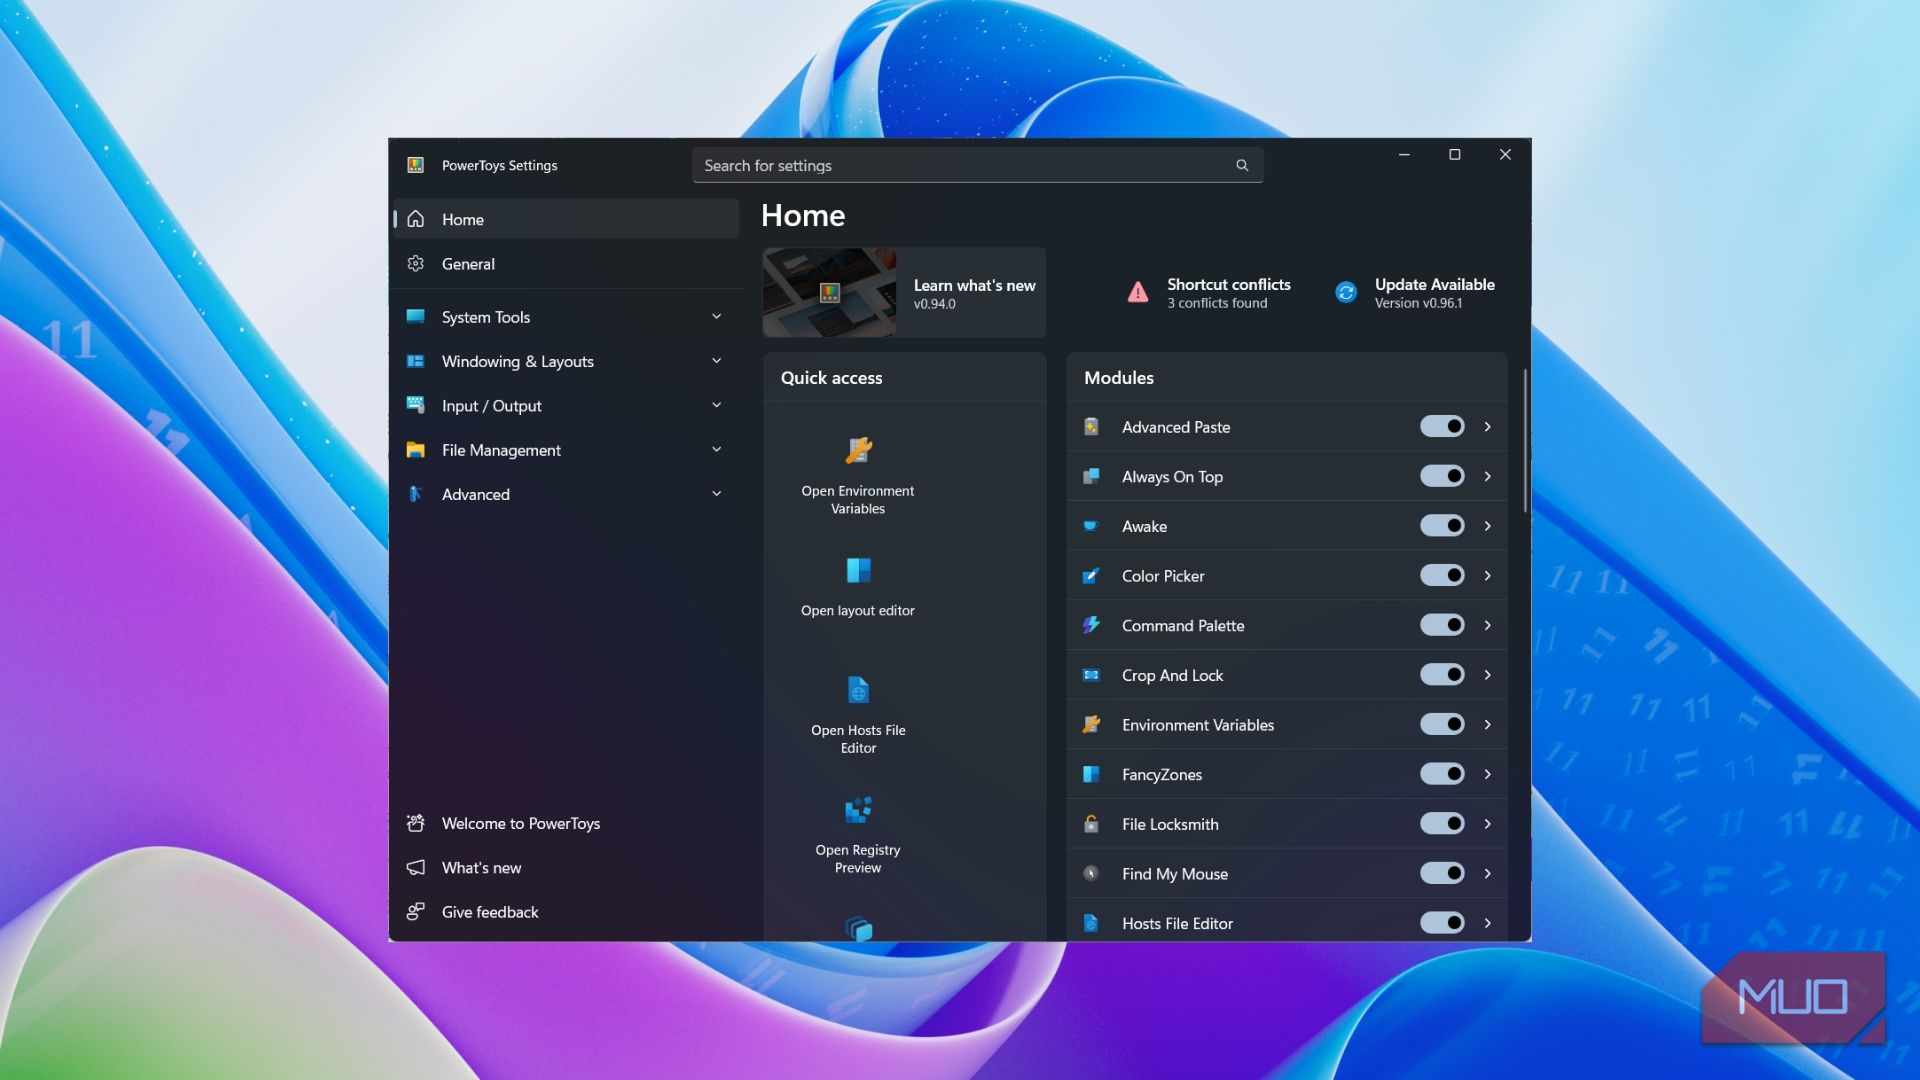Click the Open Hosts File Editor icon
This screenshot has width=1920, height=1080.
(858, 690)
